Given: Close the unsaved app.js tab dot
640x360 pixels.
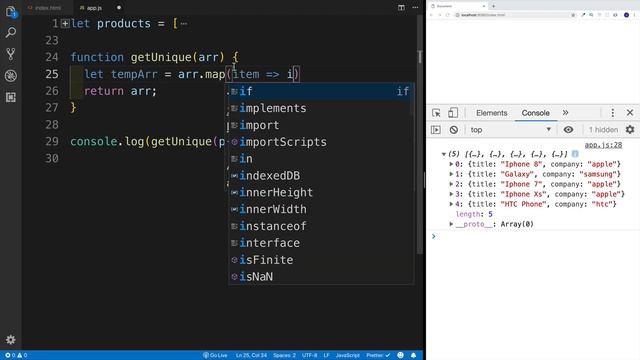Looking at the screenshot, I should point(119,8).
